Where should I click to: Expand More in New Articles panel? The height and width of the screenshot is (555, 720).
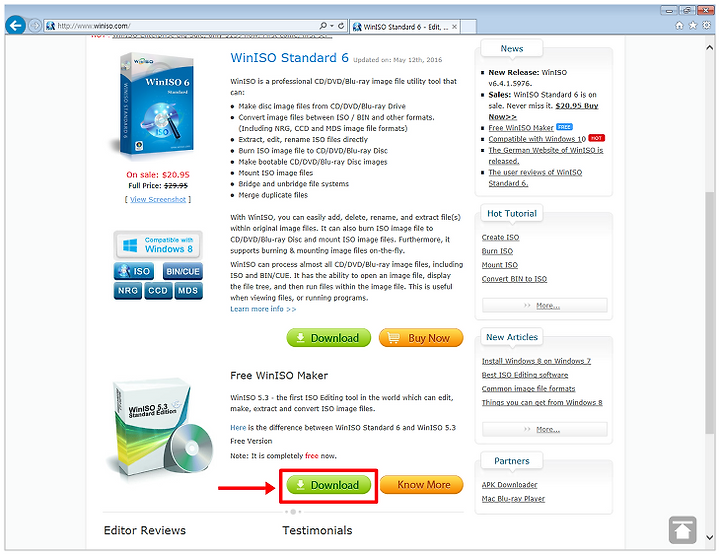click(545, 429)
